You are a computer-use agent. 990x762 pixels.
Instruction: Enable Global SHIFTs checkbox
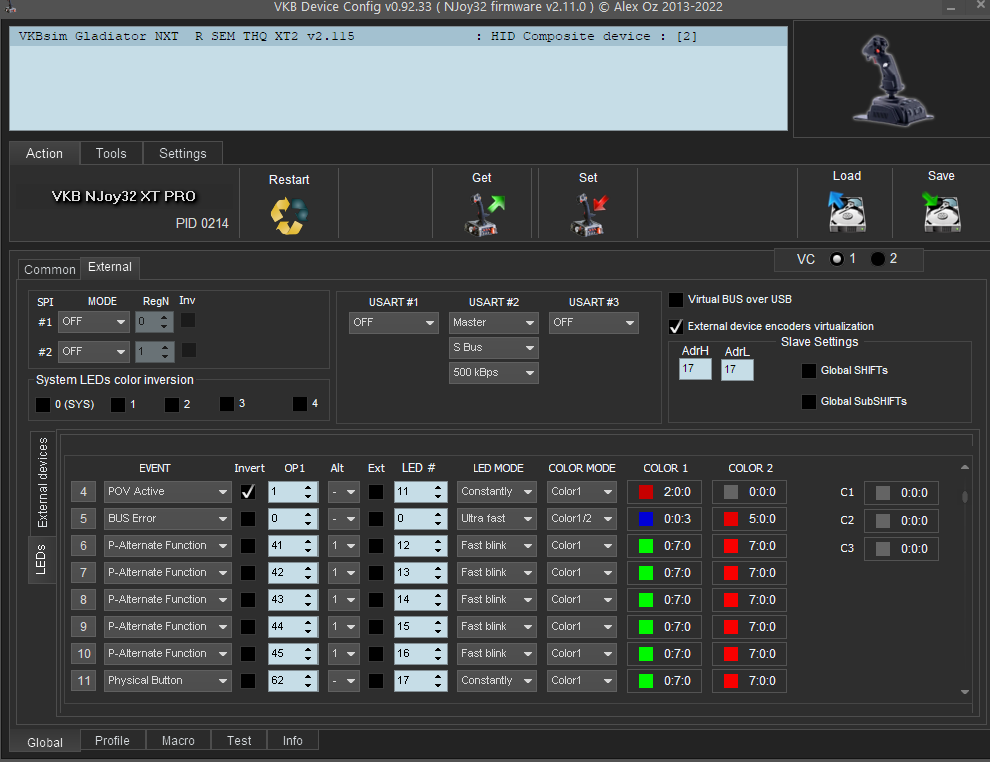click(809, 371)
